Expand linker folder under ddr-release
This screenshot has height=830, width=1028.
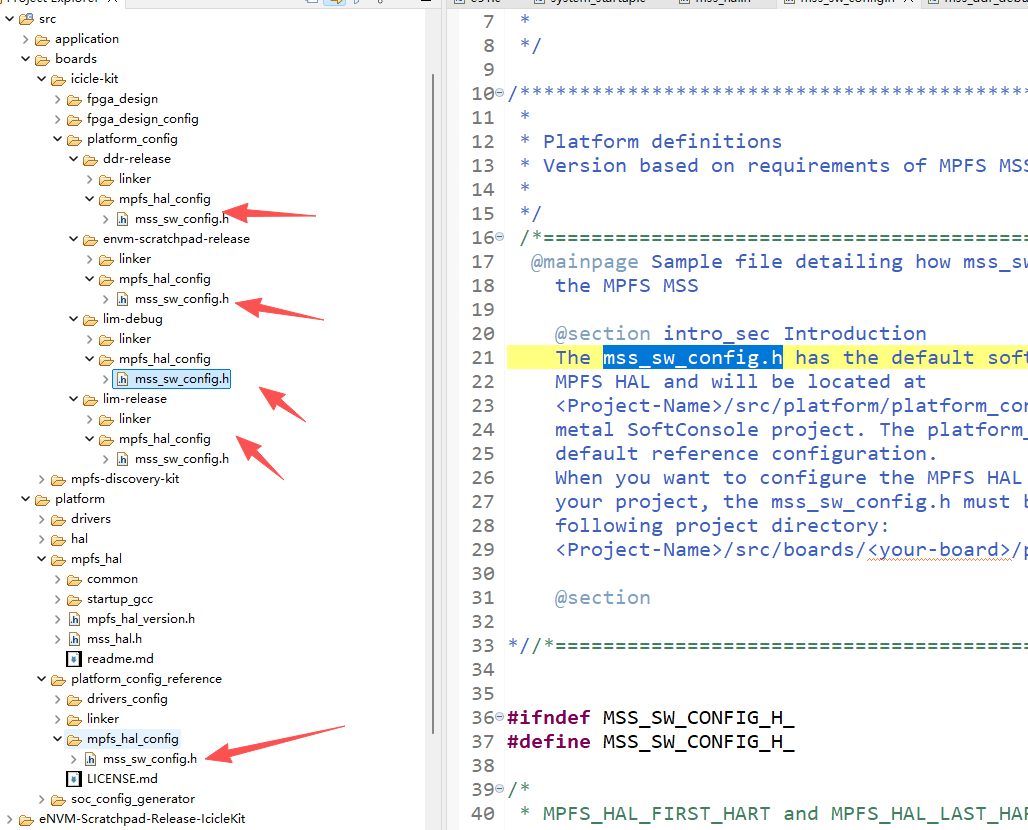[89, 179]
